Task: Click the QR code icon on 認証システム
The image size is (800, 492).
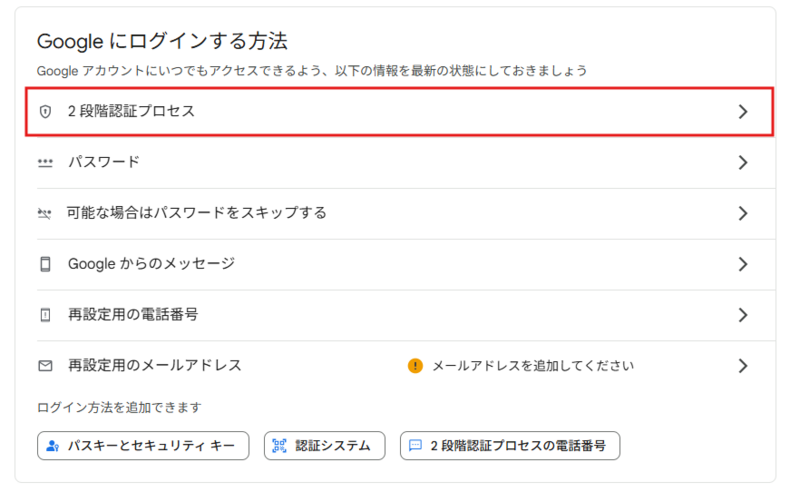Action: point(279,446)
